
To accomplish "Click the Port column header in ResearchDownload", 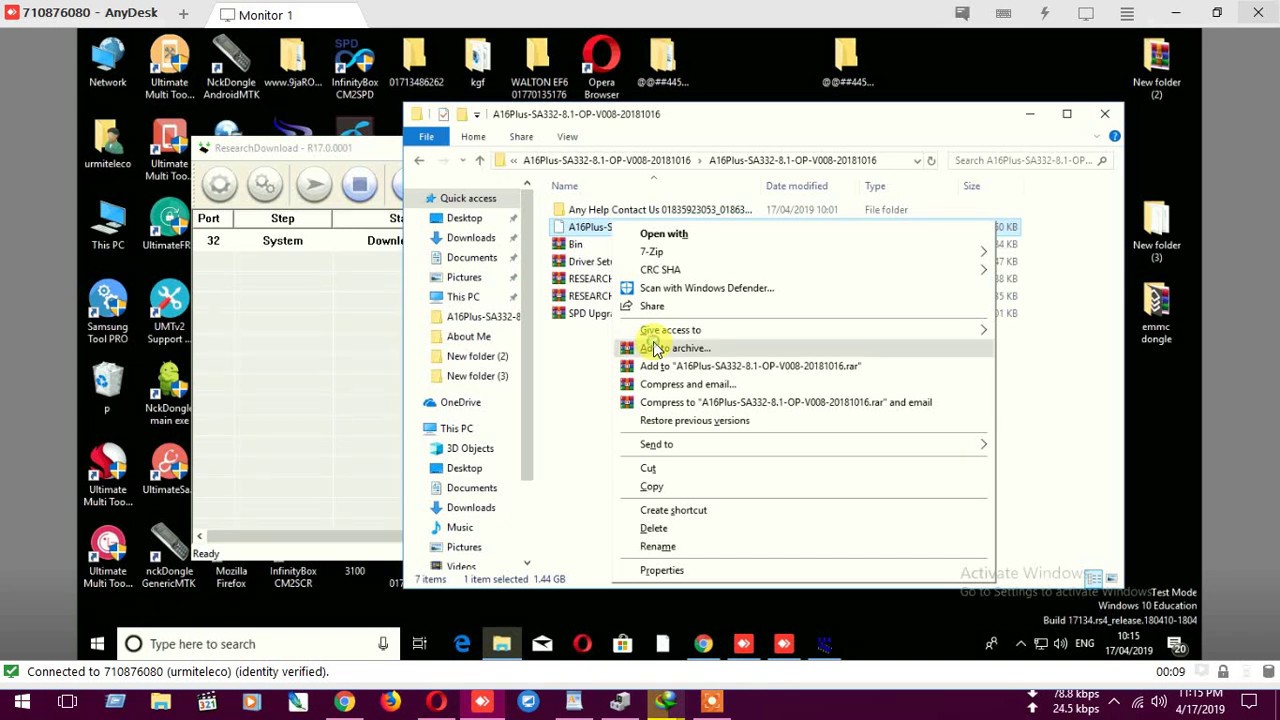I will click(x=208, y=218).
